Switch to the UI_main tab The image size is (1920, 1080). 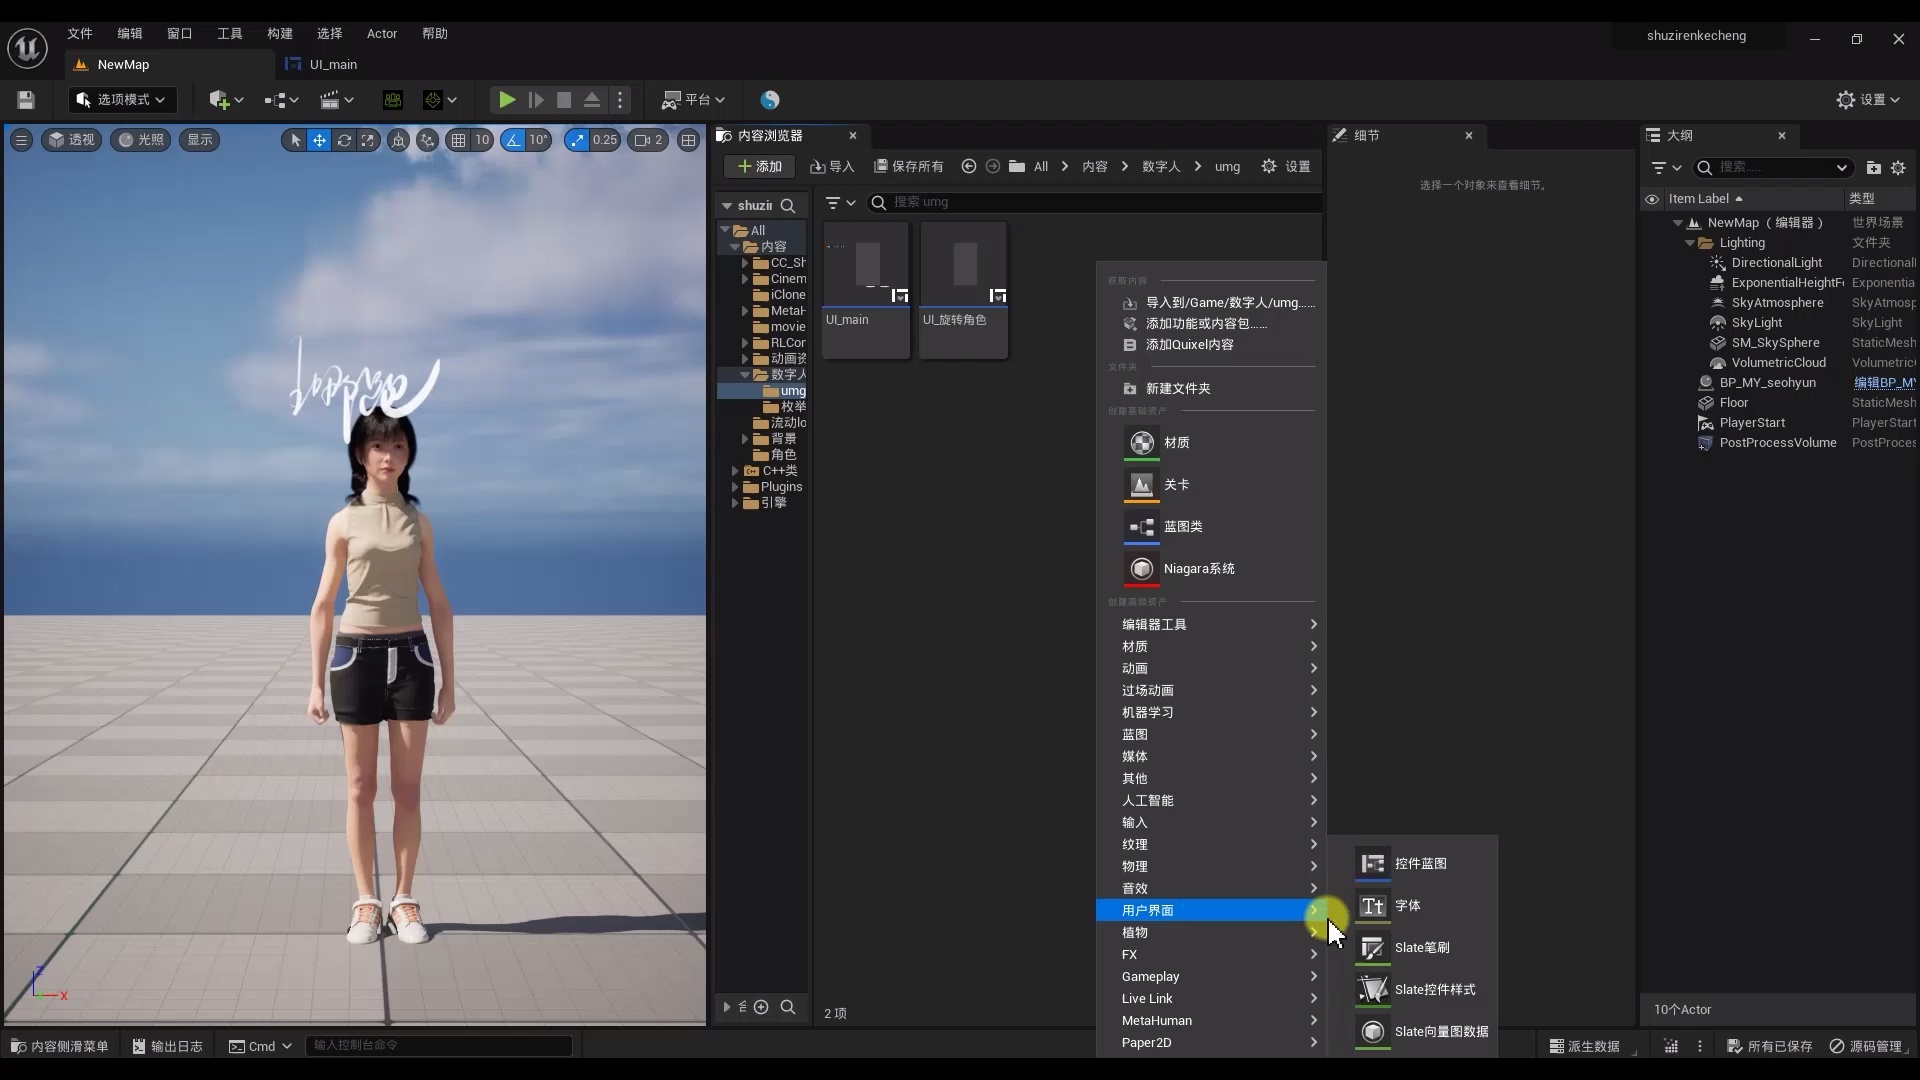click(x=332, y=65)
